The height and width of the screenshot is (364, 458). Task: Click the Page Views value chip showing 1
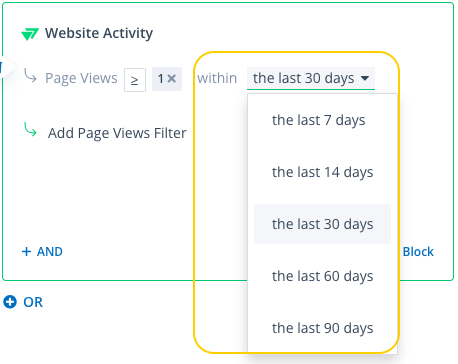coord(167,79)
